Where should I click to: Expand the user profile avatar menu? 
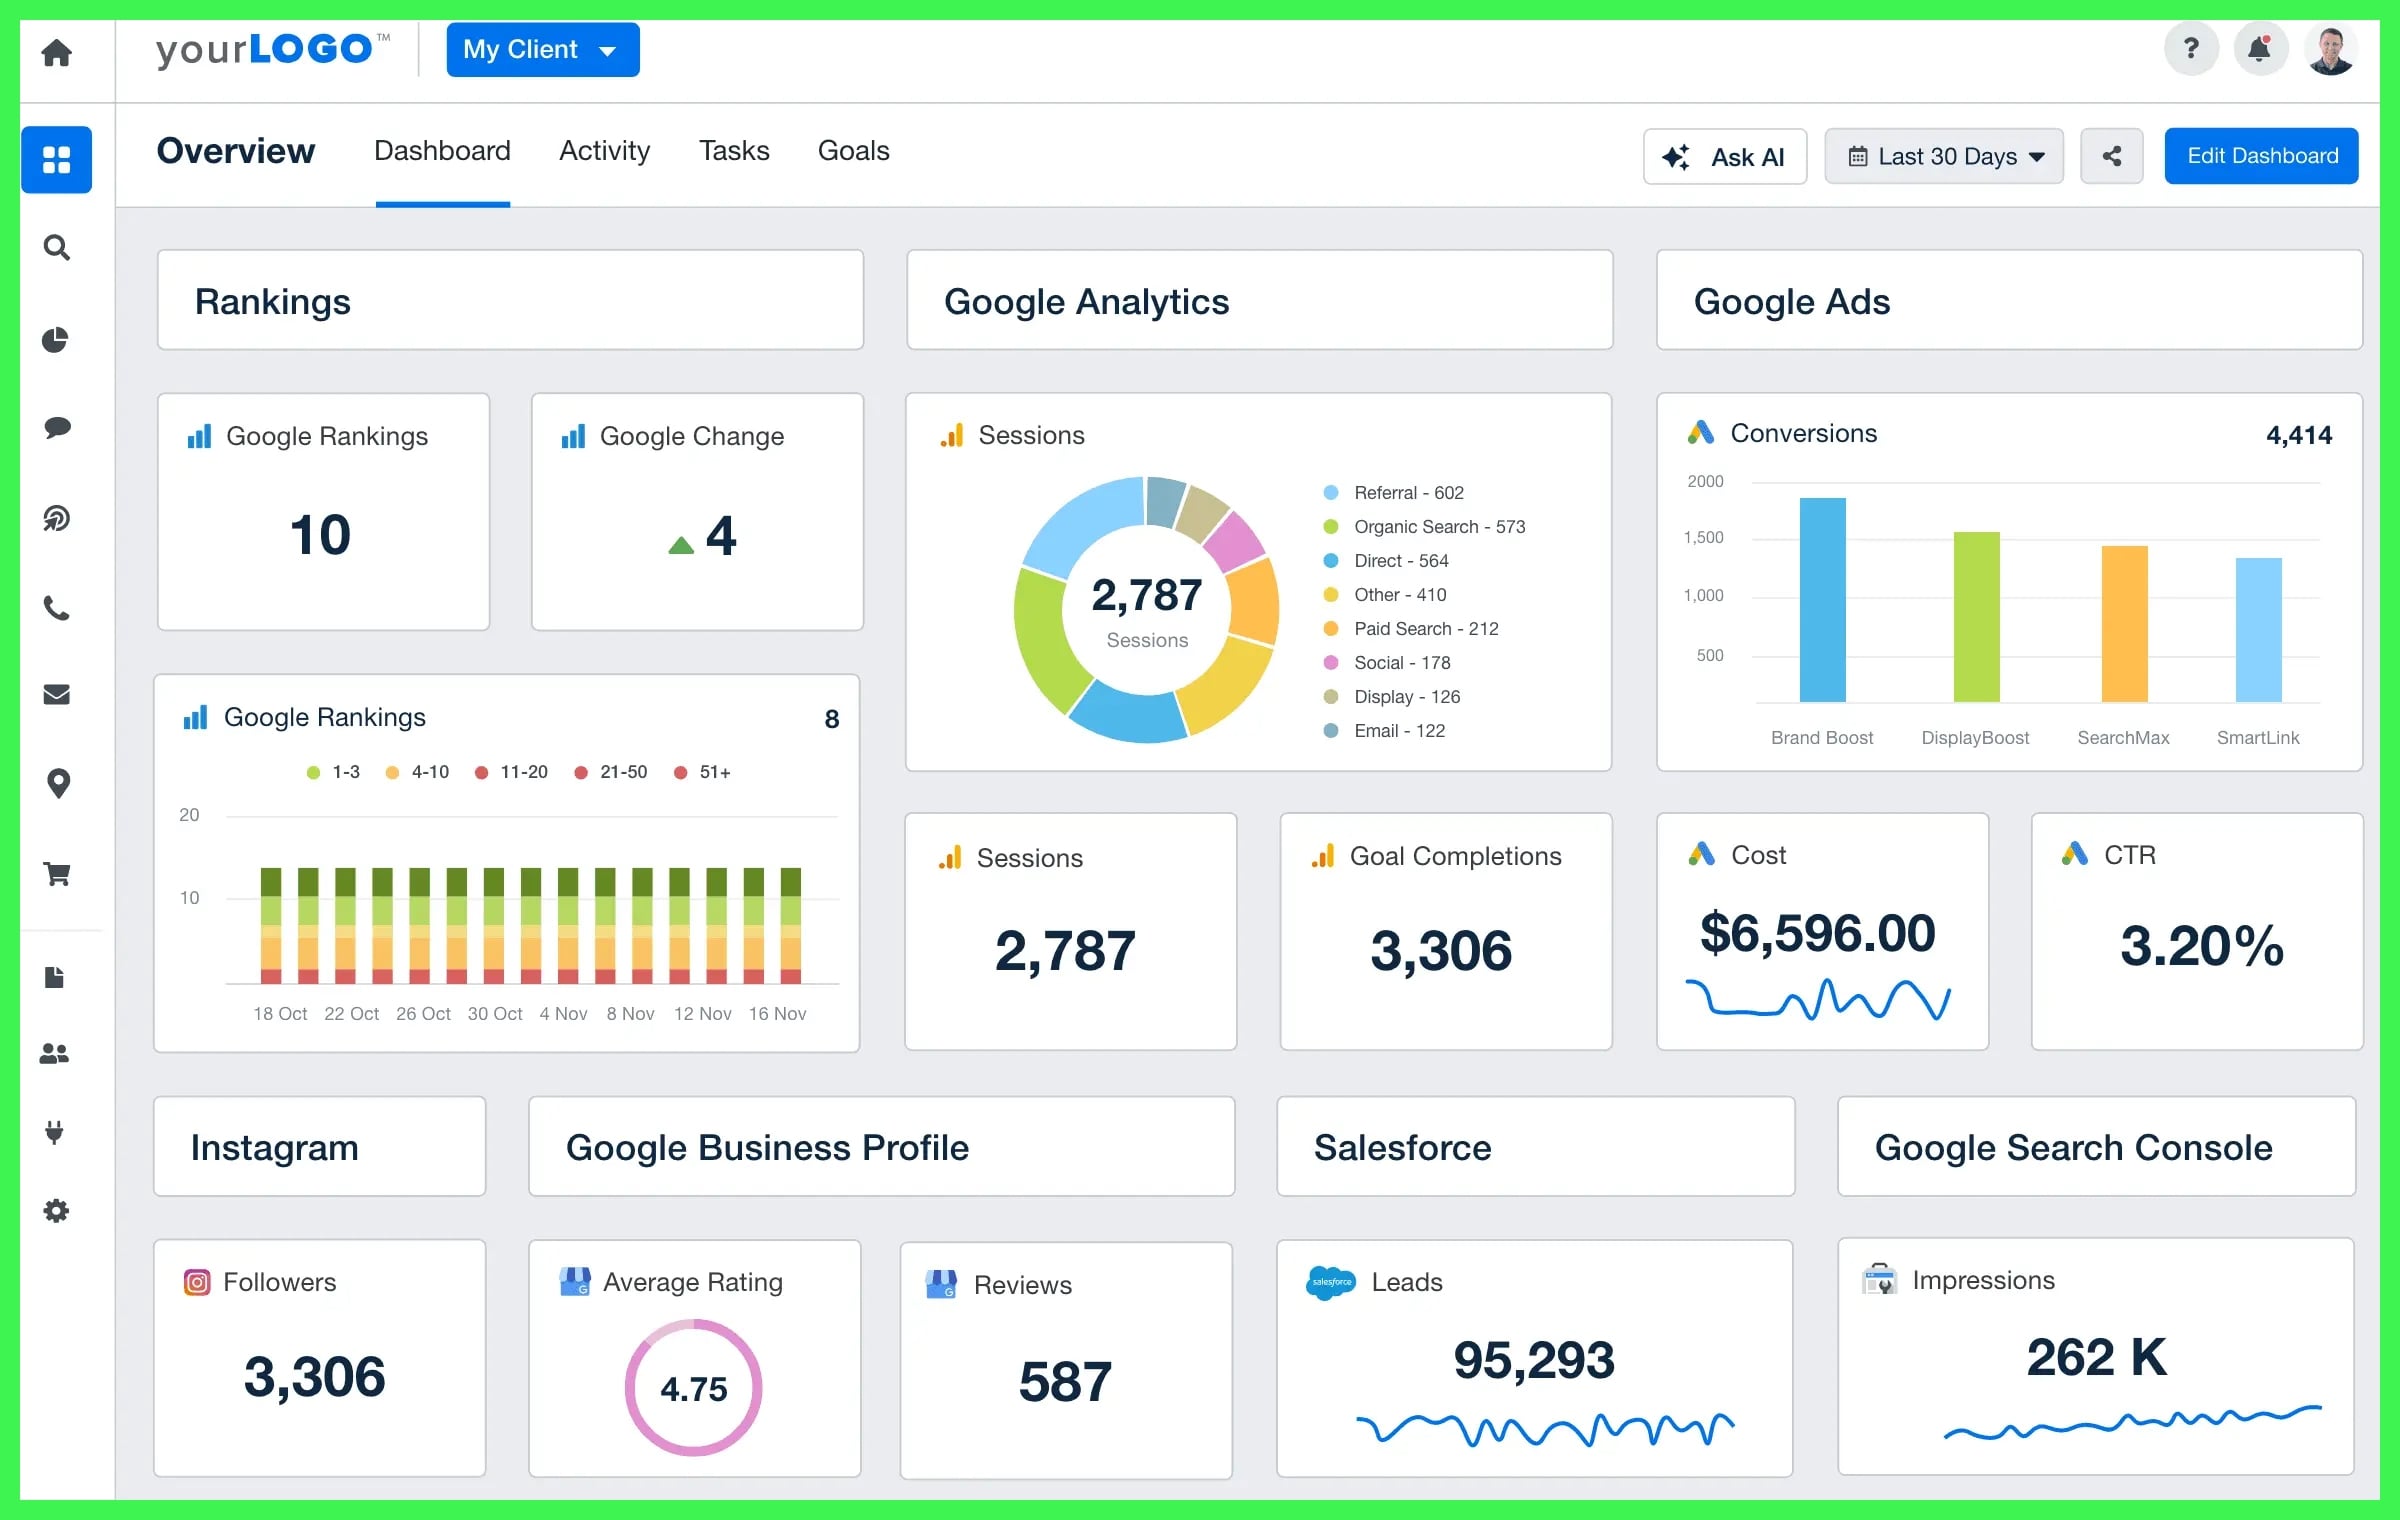[2330, 48]
